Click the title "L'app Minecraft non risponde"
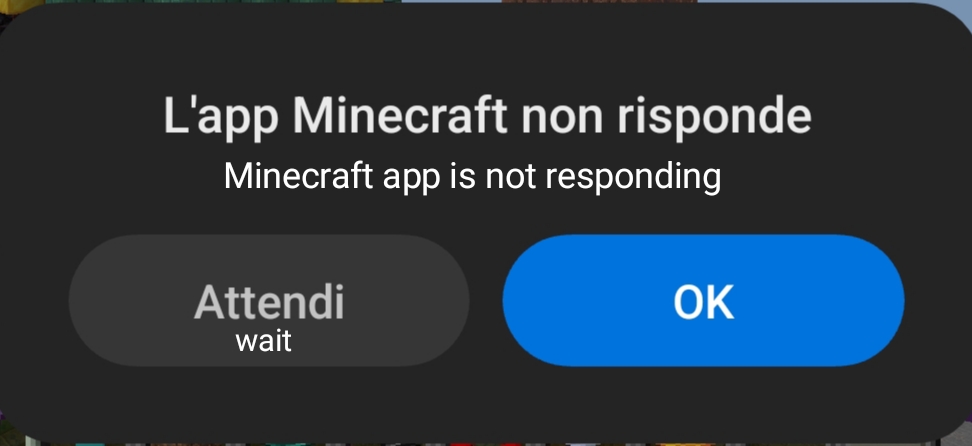The height and width of the screenshot is (446, 972). coord(487,117)
